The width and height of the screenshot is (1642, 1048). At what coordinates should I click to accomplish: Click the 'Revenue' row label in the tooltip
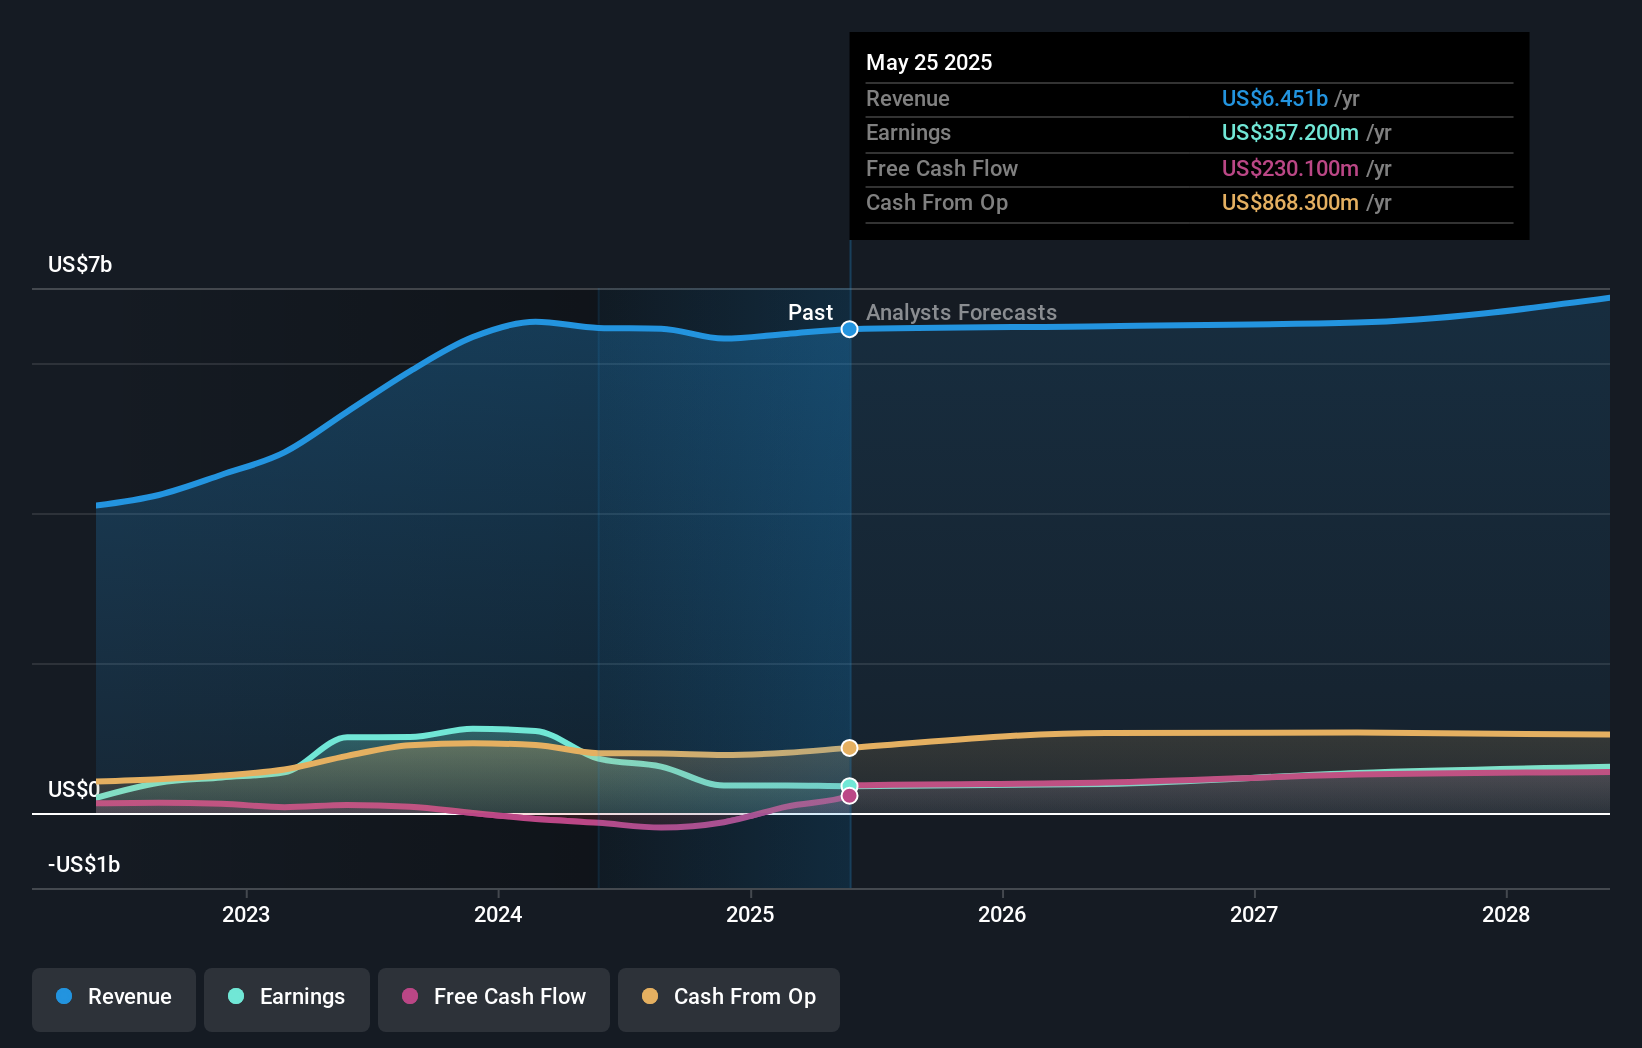908,98
